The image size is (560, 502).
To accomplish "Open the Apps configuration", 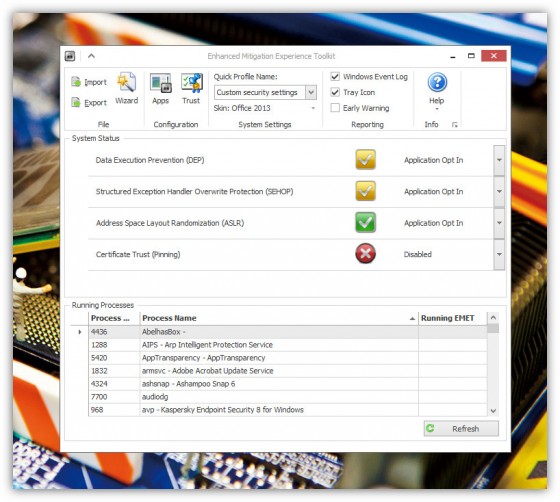I will click(x=160, y=89).
